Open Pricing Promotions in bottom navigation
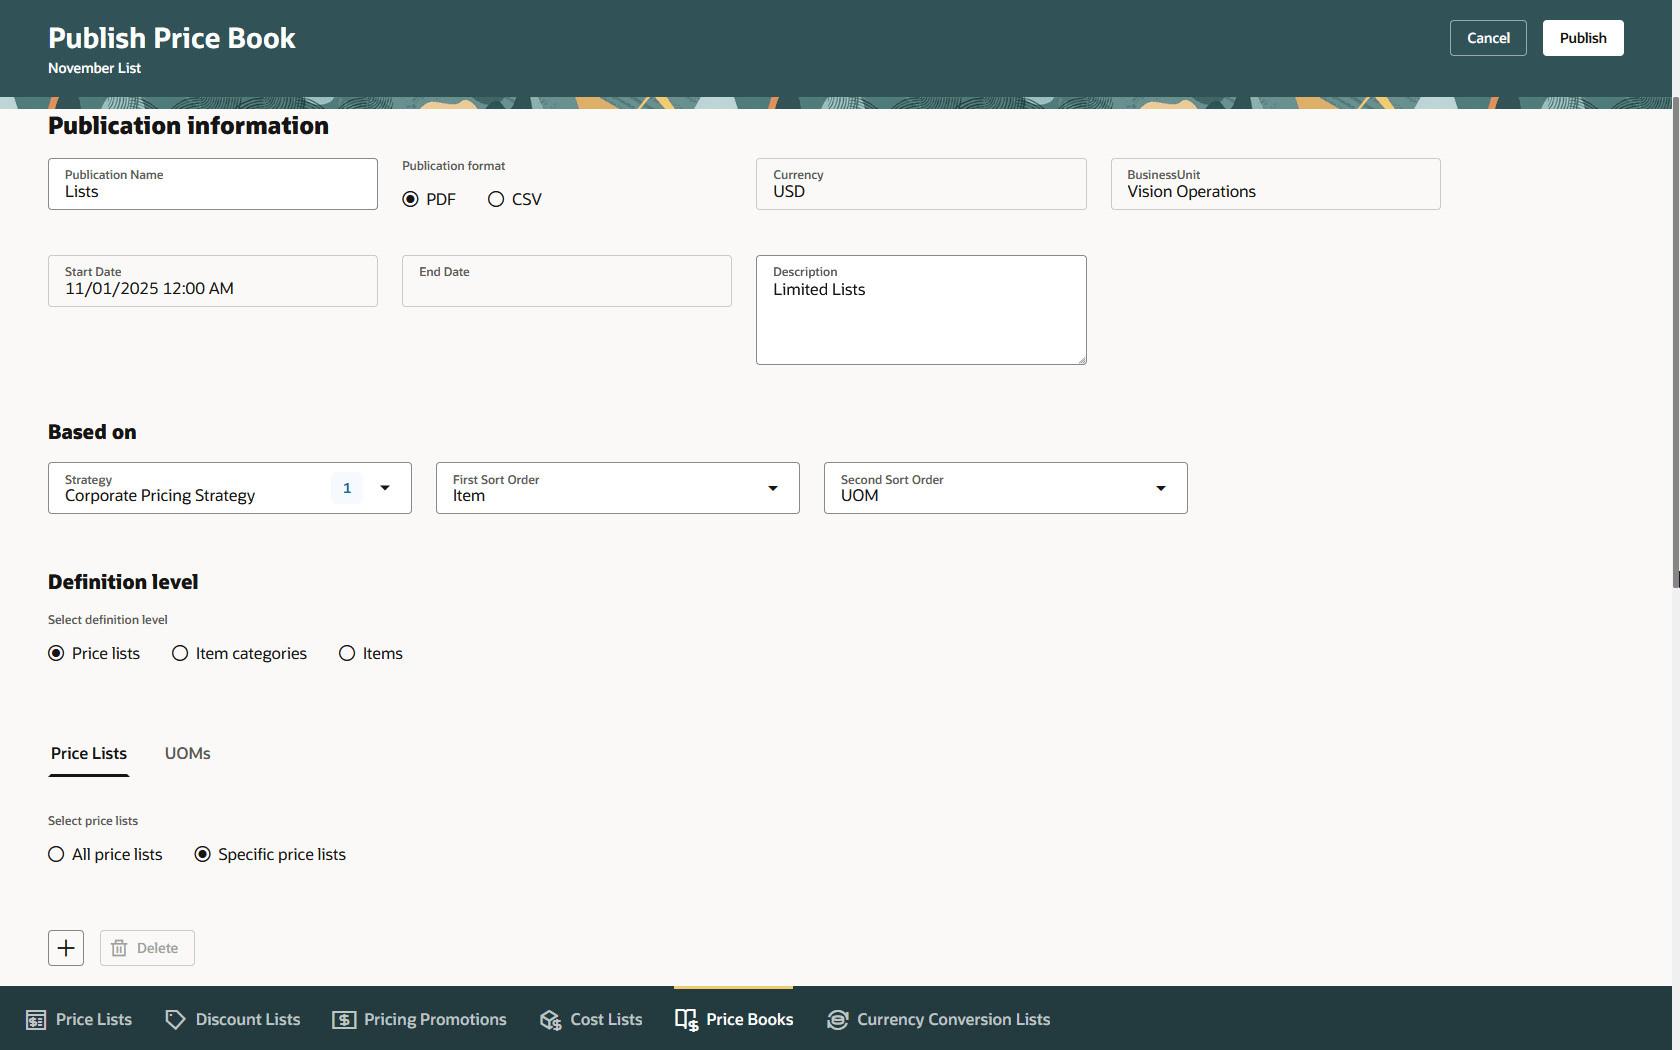Image resolution: width=1680 pixels, height=1050 pixels. coord(420,1020)
